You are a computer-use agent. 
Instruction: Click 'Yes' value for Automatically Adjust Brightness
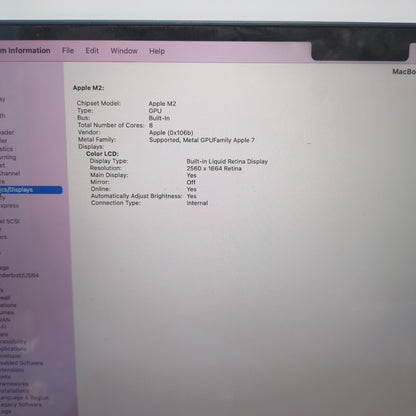(x=192, y=196)
